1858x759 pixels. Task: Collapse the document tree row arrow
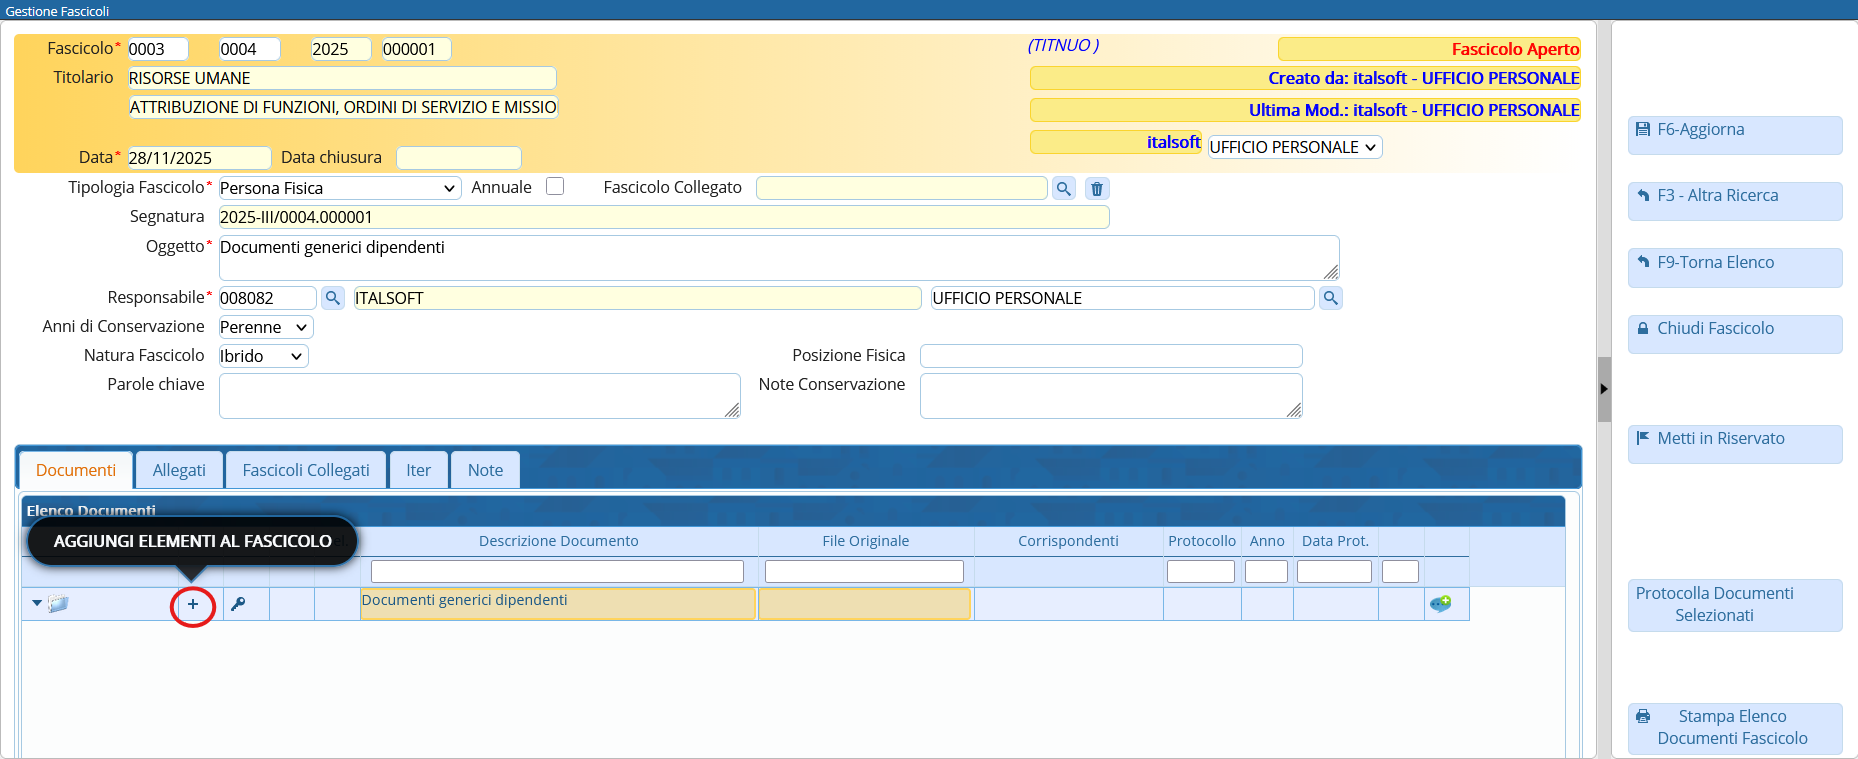click(37, 603)
